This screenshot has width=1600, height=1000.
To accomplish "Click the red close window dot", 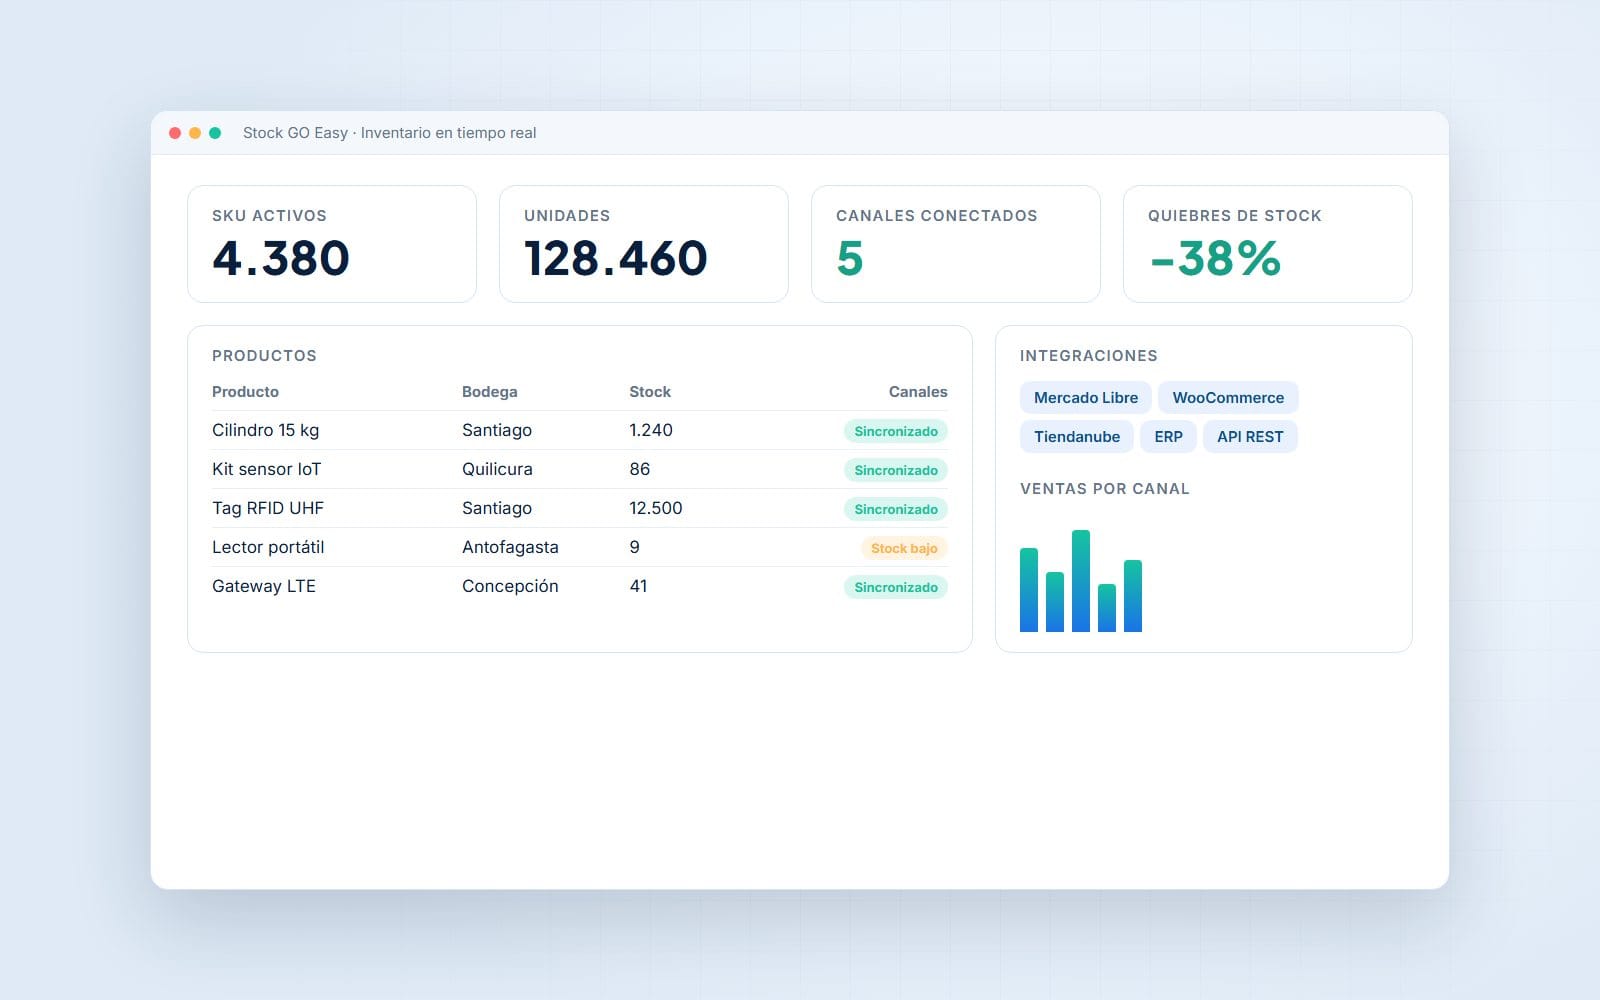I will (175, 133).
